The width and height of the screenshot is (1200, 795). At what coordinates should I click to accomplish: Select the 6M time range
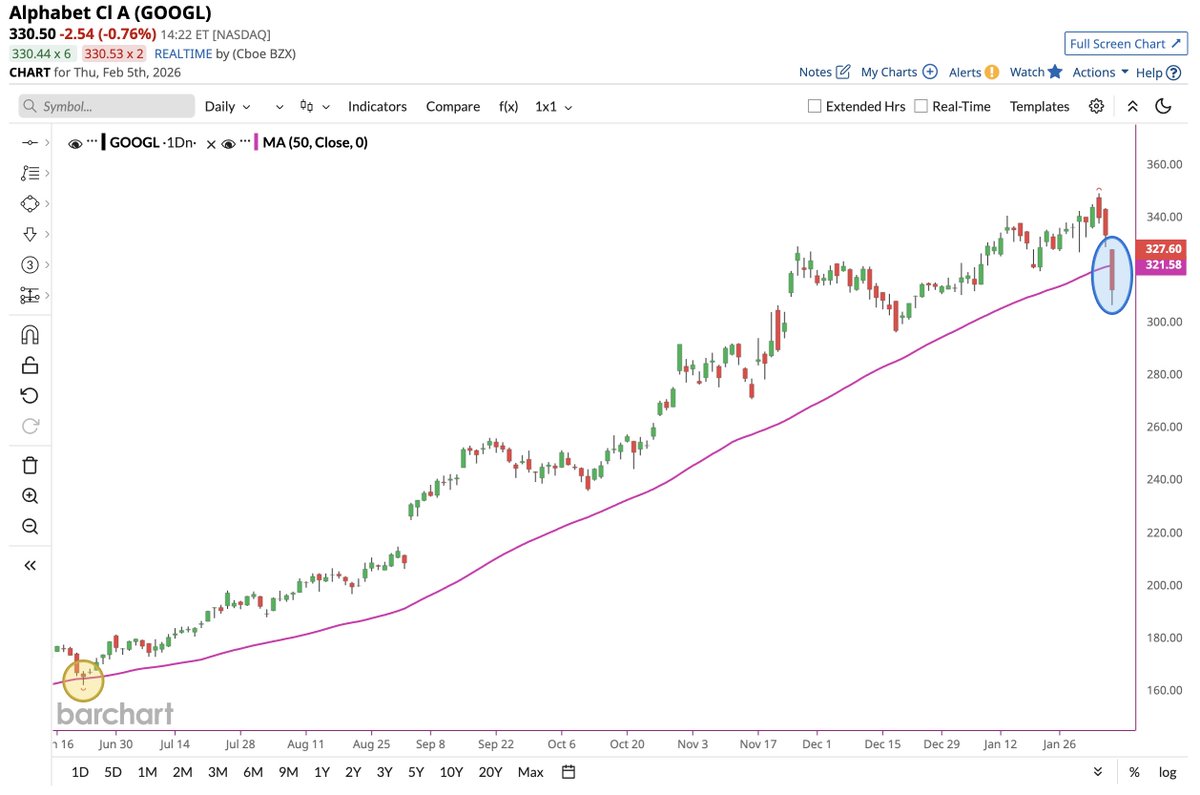pyautogui.click(x=253, y=772)
